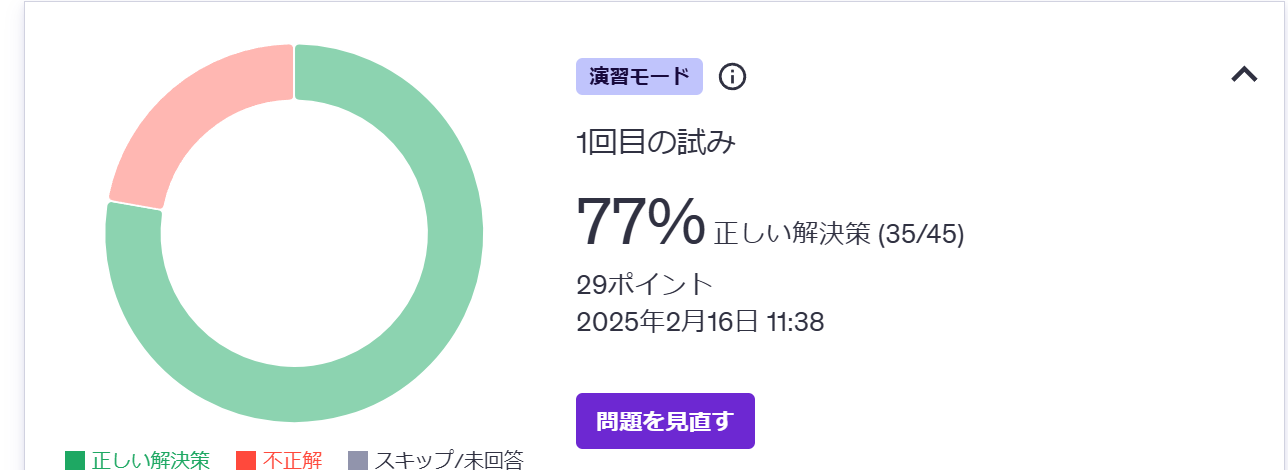
Task: Click the date 2025年2月16日 11:38
Action: pos(700,322)
